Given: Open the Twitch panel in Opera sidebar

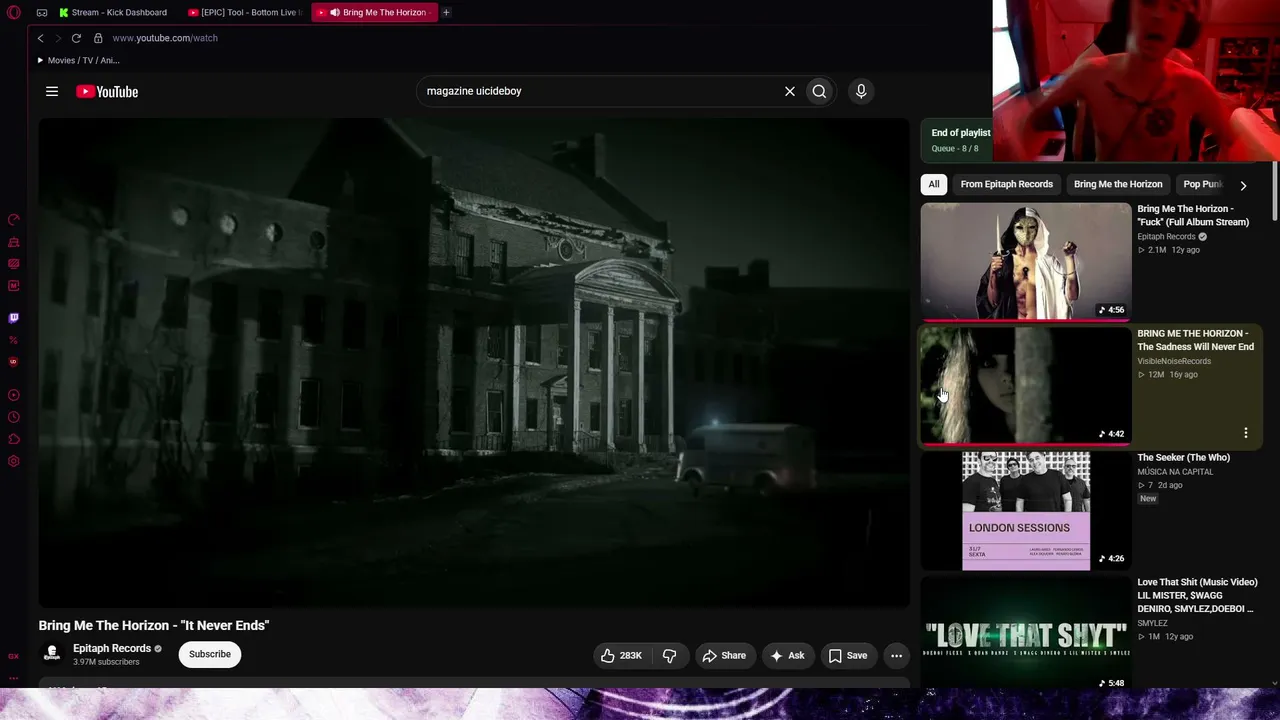Looking at the screenshot, I should 14,319.
